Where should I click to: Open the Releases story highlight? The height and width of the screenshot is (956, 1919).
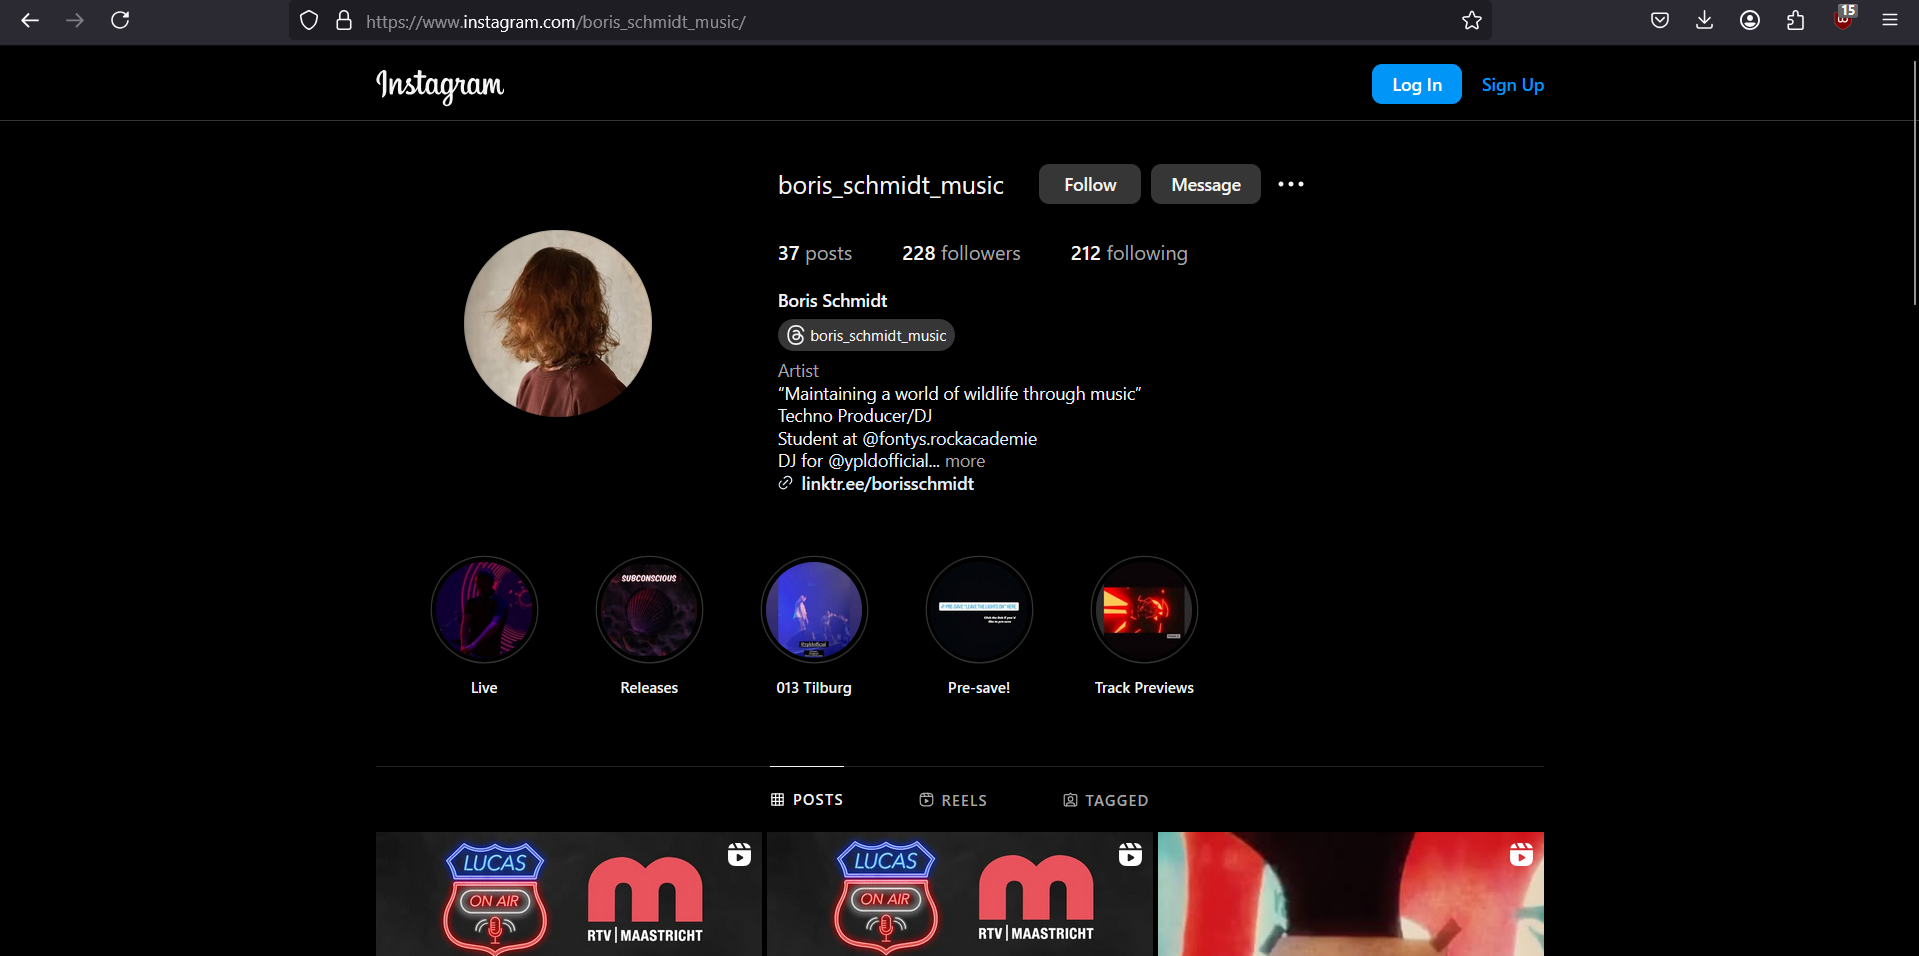649,610
